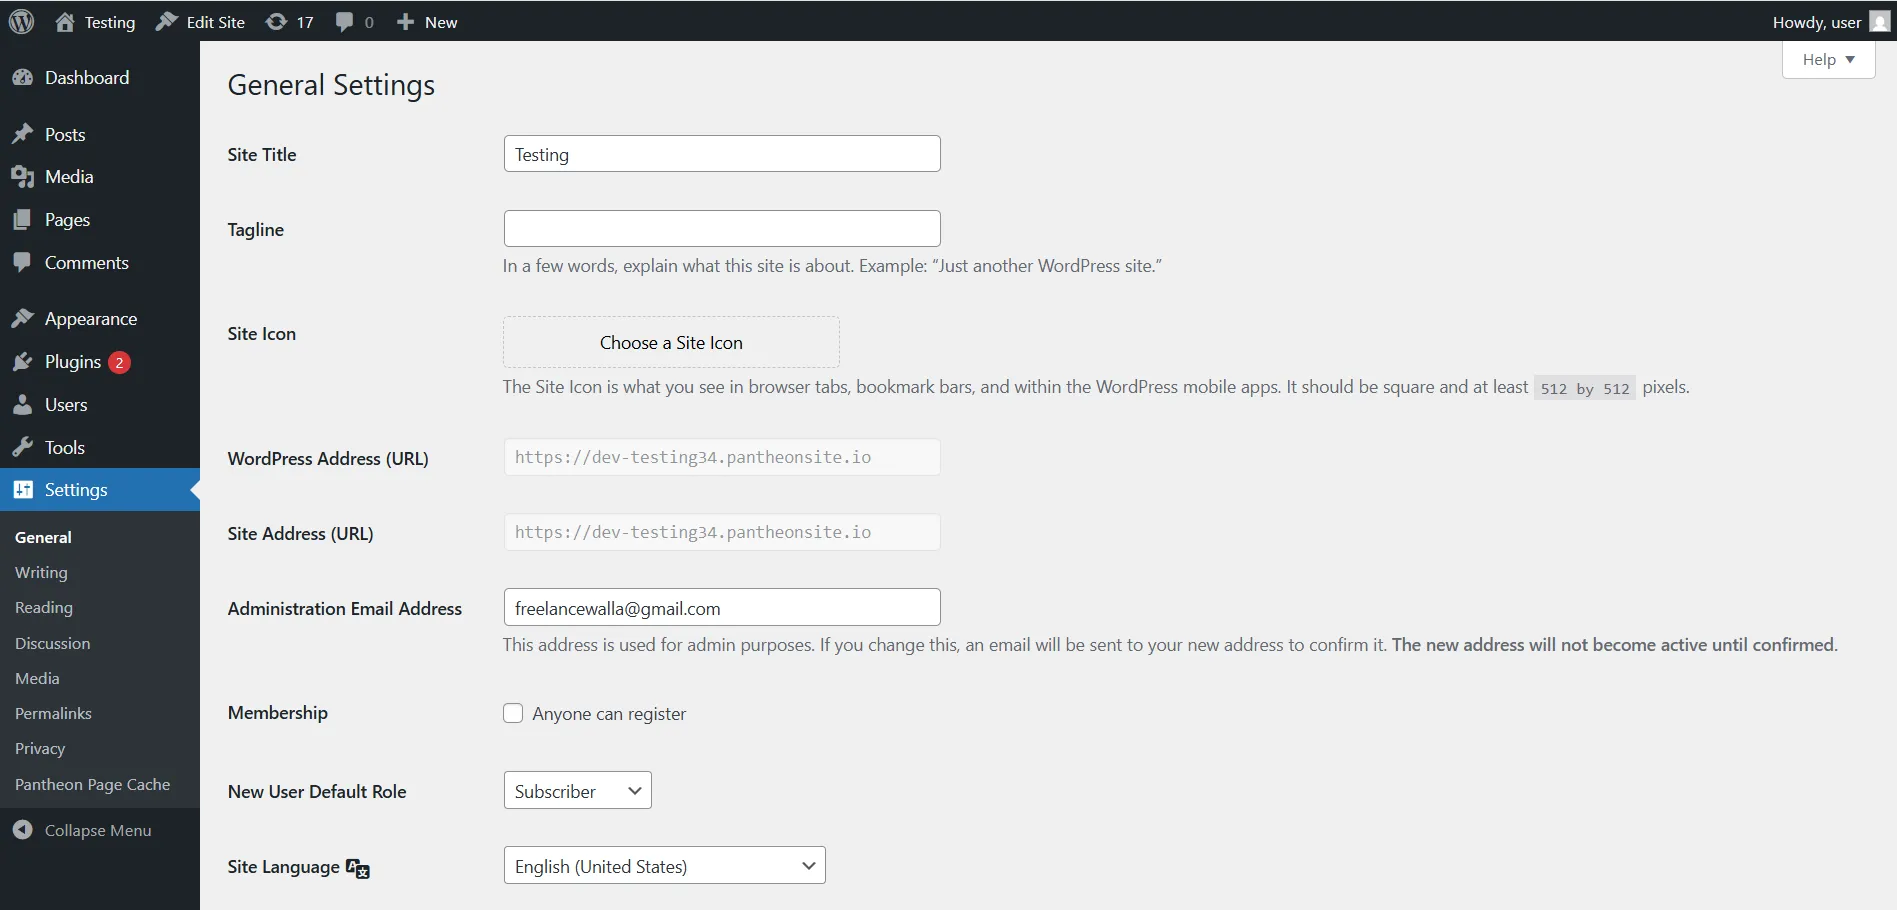Open the Pantheon Page Cache submenu

(x=92, y=784)
